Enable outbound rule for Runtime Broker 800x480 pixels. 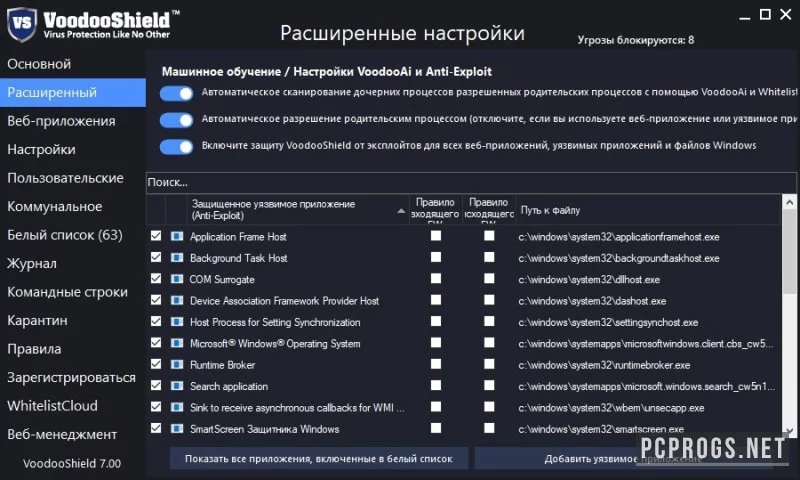(x=489, y=364)
